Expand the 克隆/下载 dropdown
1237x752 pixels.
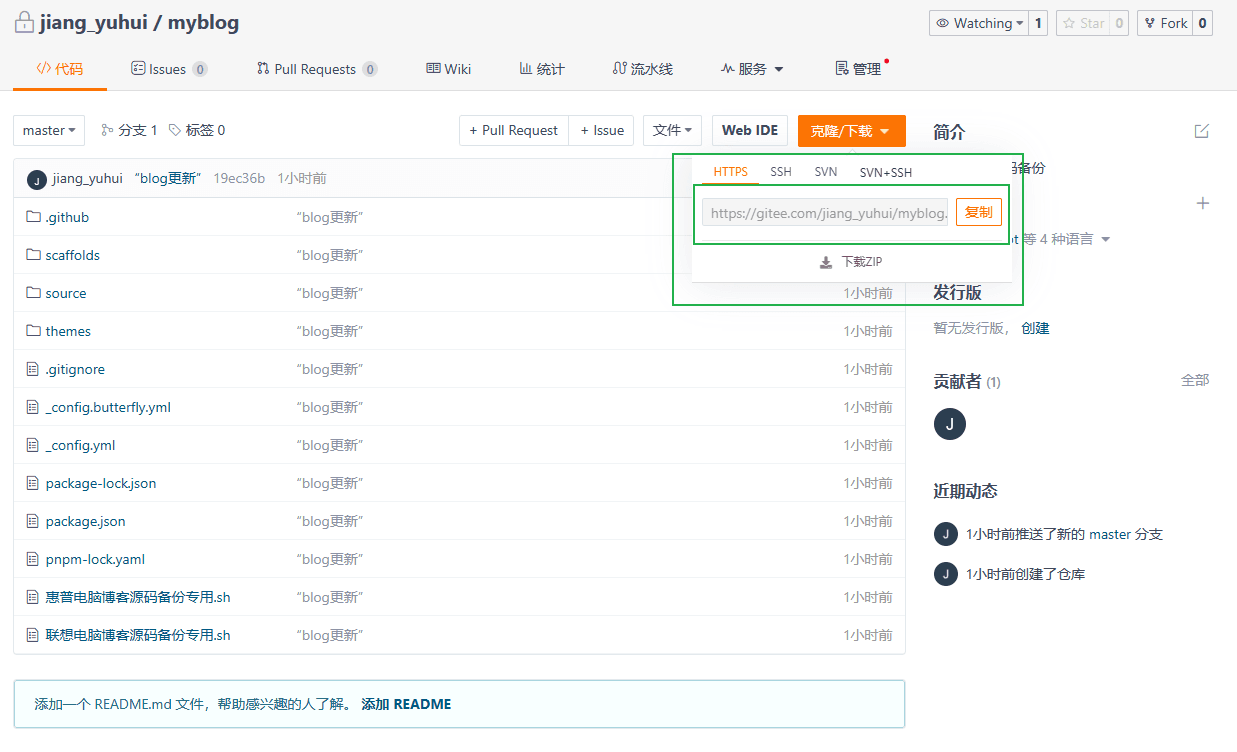pyautogui.click(x=851, y=131)
